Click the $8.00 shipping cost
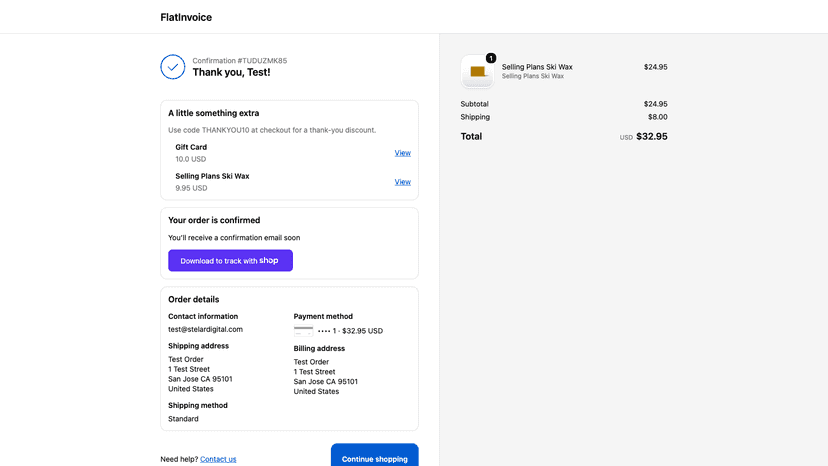This screenshot has width=828, height=466. pyautogui.click(x=657, y=117)
